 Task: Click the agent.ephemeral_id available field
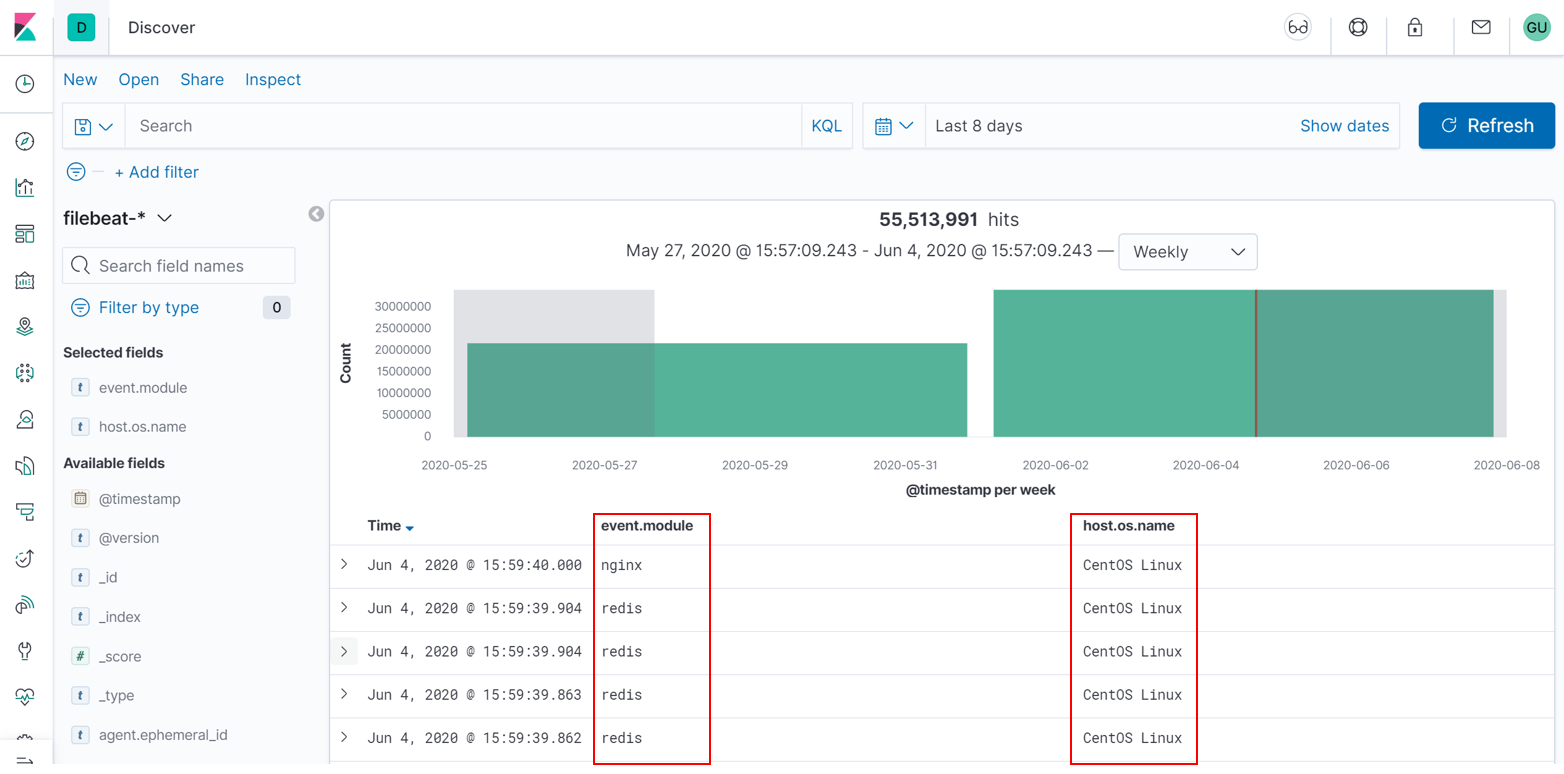point(163,735)
